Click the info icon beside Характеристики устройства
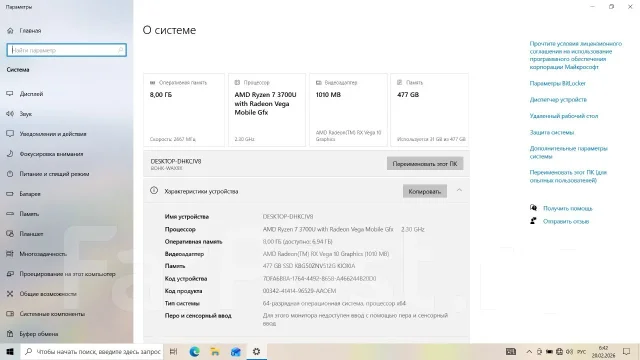Viewport: 640px width, 360px height. pos(154,191)
